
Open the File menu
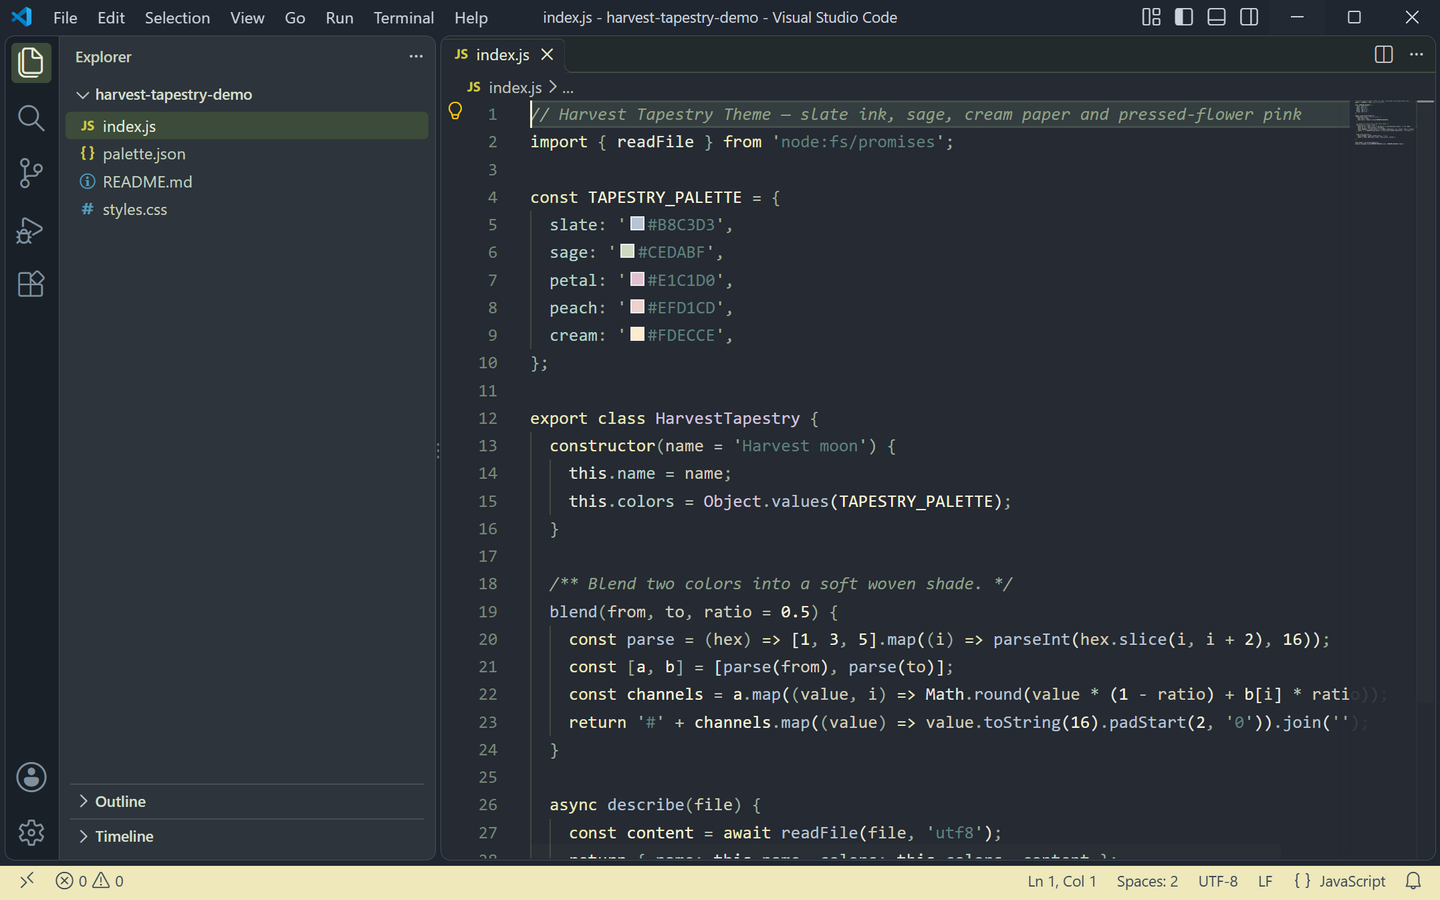coord(65,17)
